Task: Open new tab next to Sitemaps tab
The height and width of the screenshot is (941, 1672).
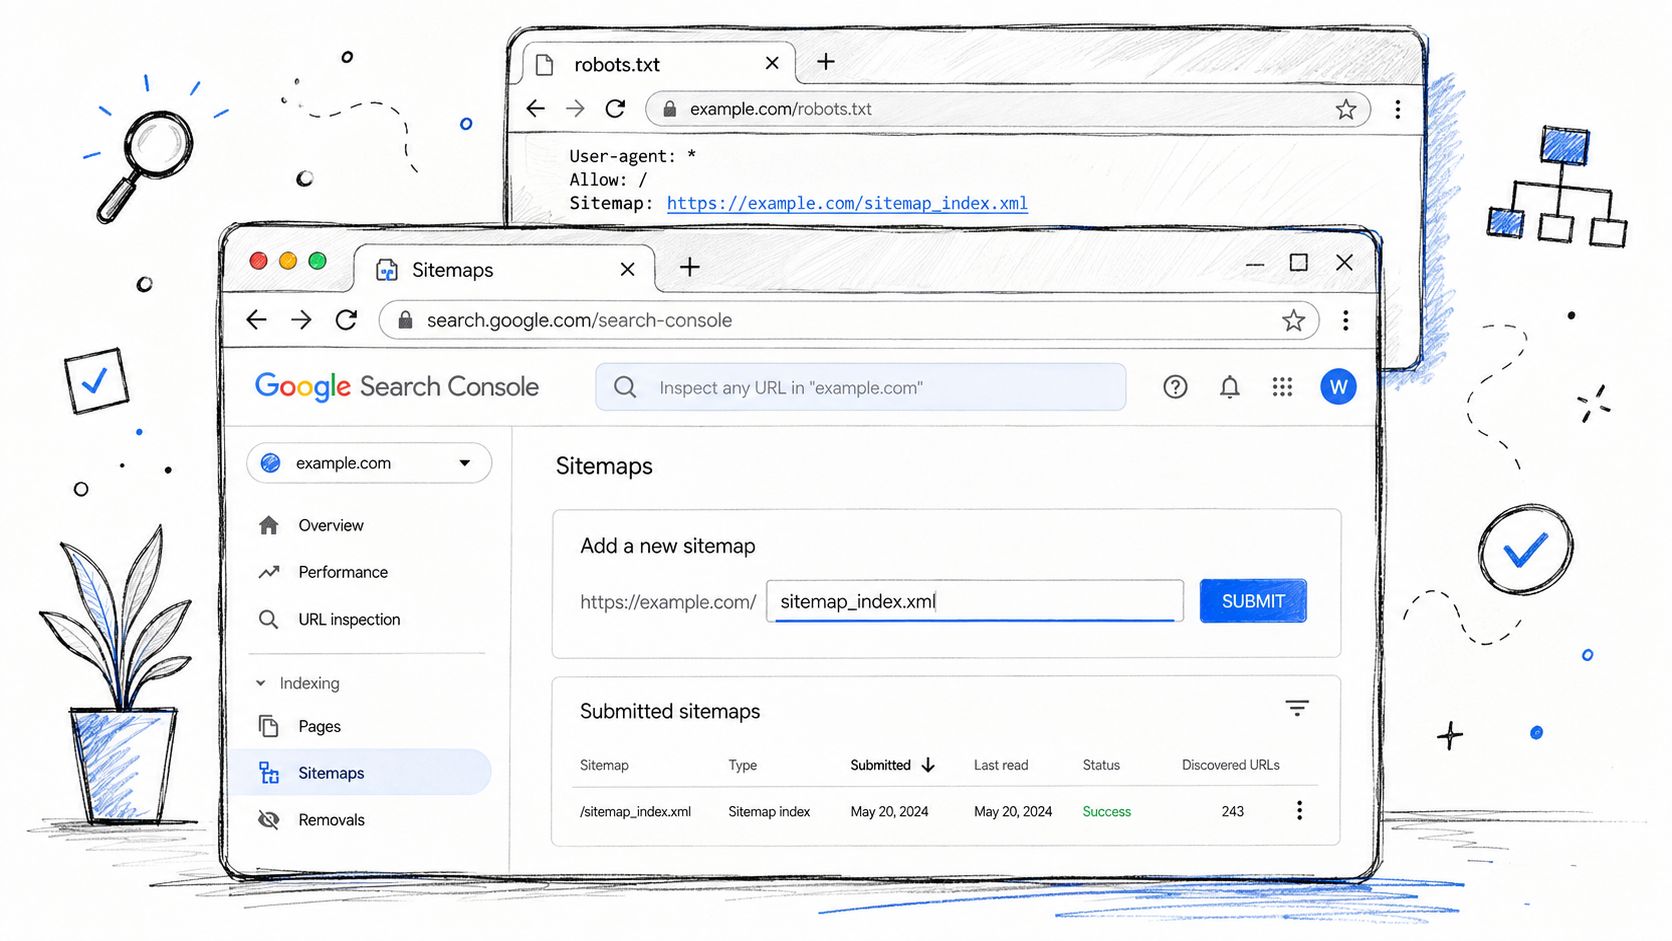Action: 689,267
